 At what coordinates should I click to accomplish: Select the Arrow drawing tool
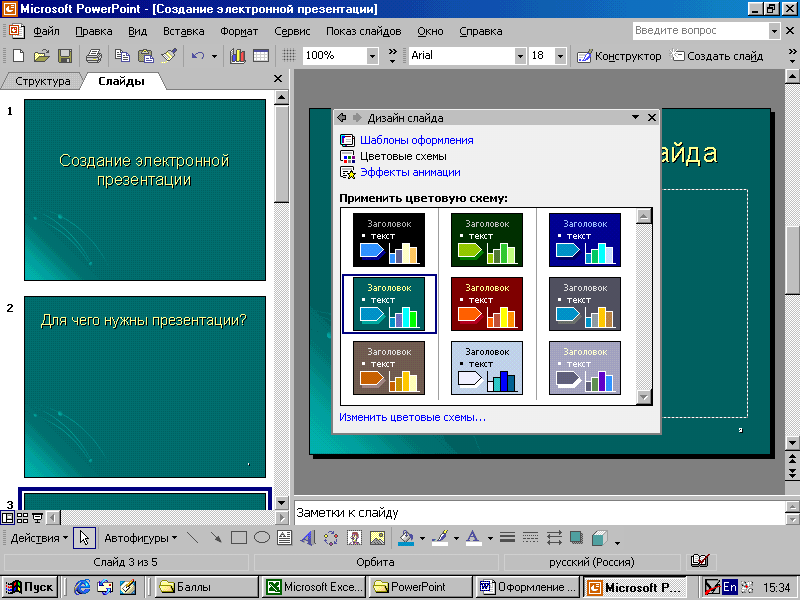(216, 538)
